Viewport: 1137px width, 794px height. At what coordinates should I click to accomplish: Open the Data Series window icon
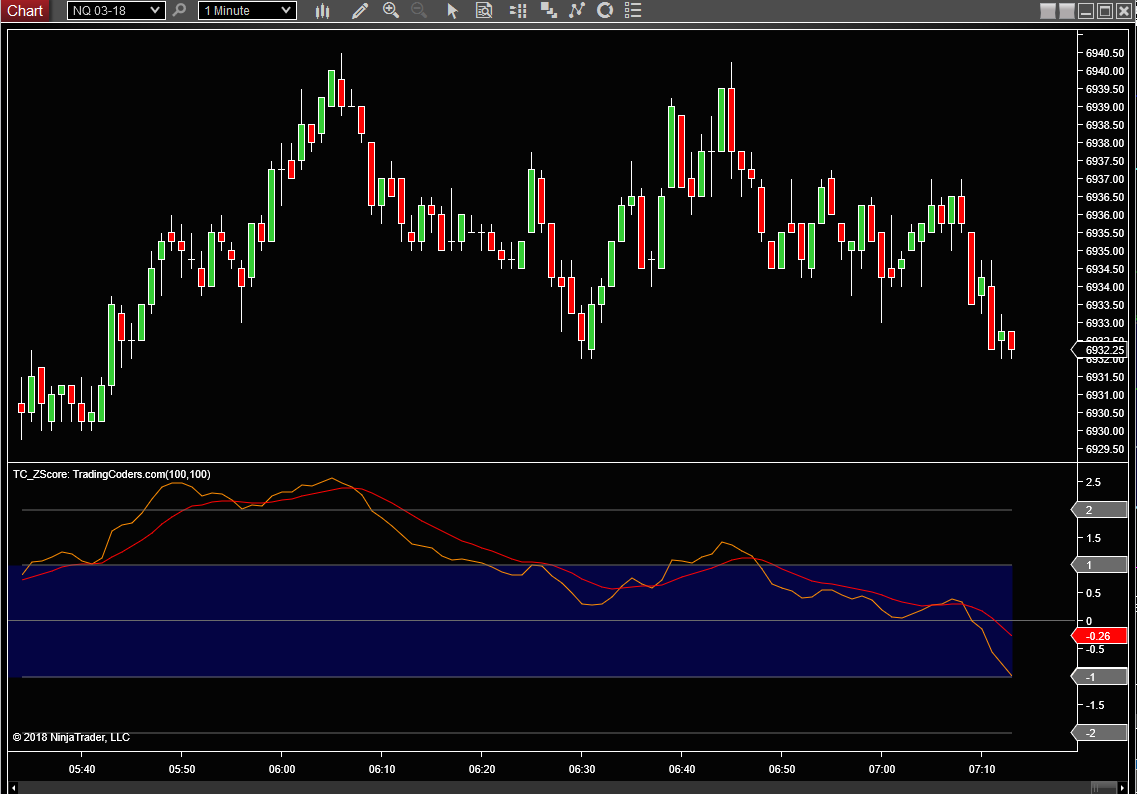(x=548, y=11)
